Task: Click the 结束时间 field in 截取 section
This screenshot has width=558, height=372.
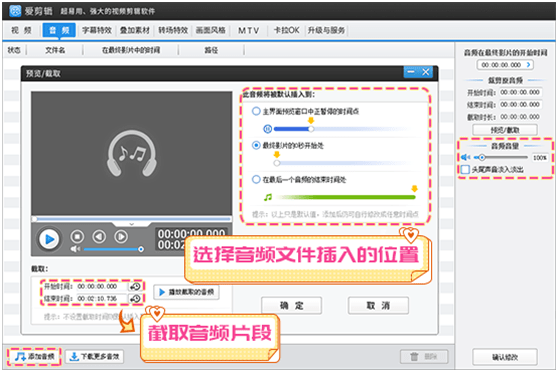Action: click(x=102, y=299)
